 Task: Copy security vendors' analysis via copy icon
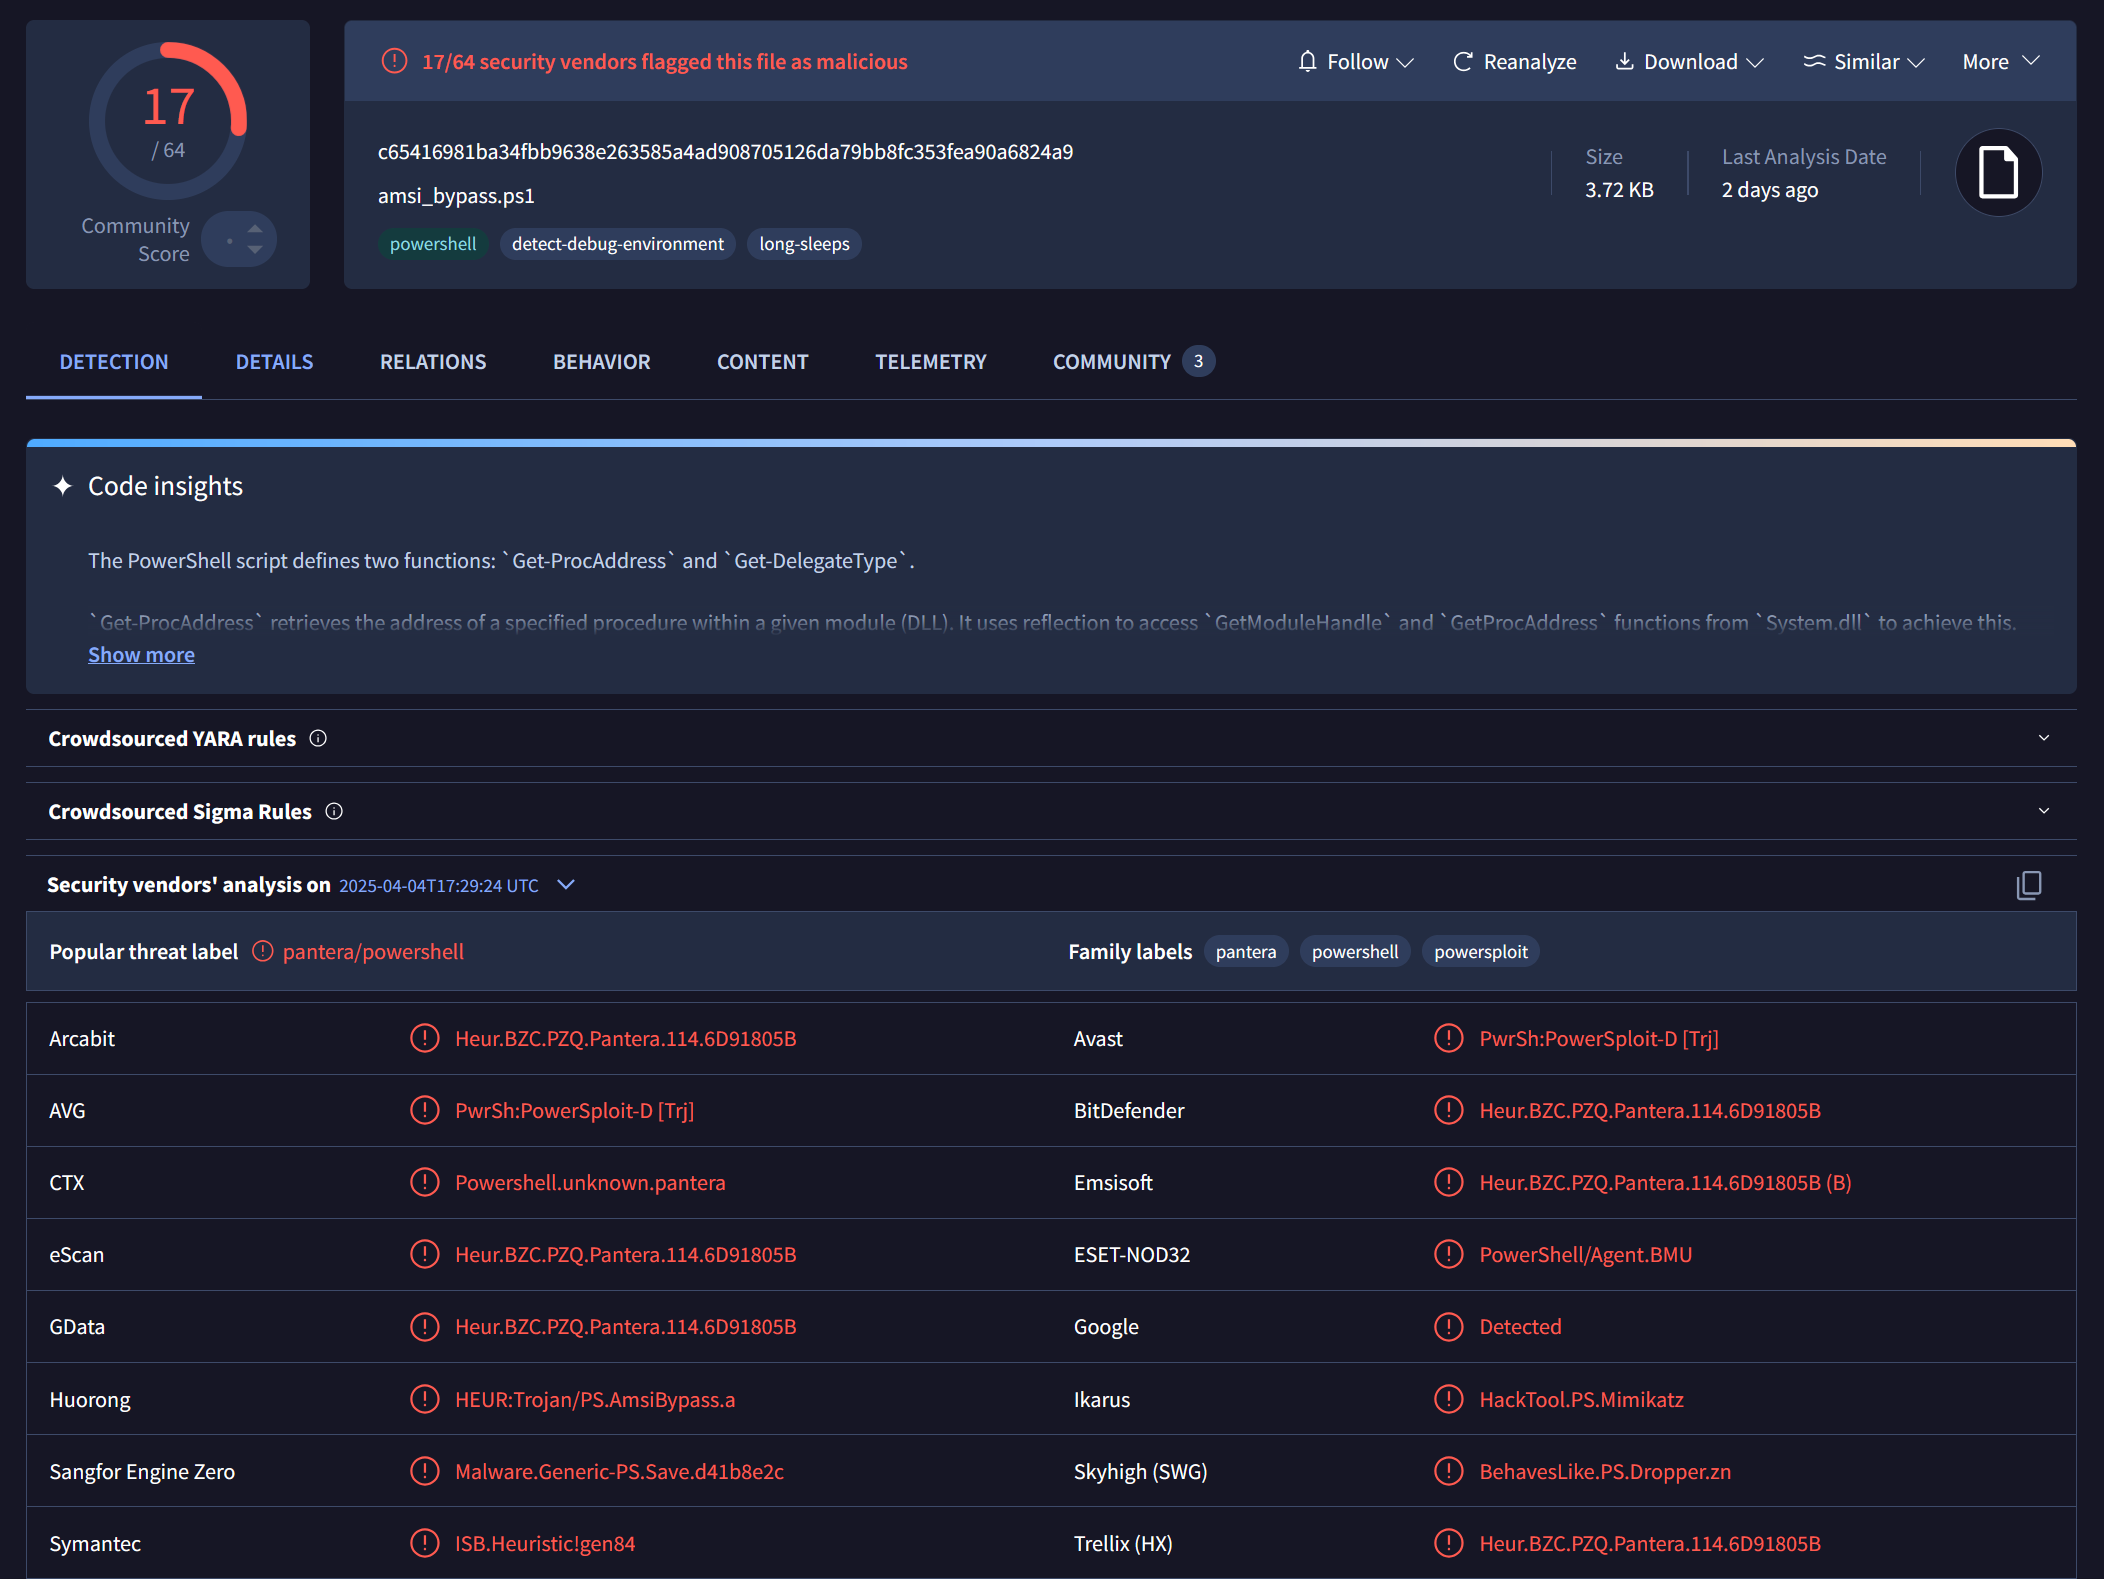click(x=2029, y=885)
